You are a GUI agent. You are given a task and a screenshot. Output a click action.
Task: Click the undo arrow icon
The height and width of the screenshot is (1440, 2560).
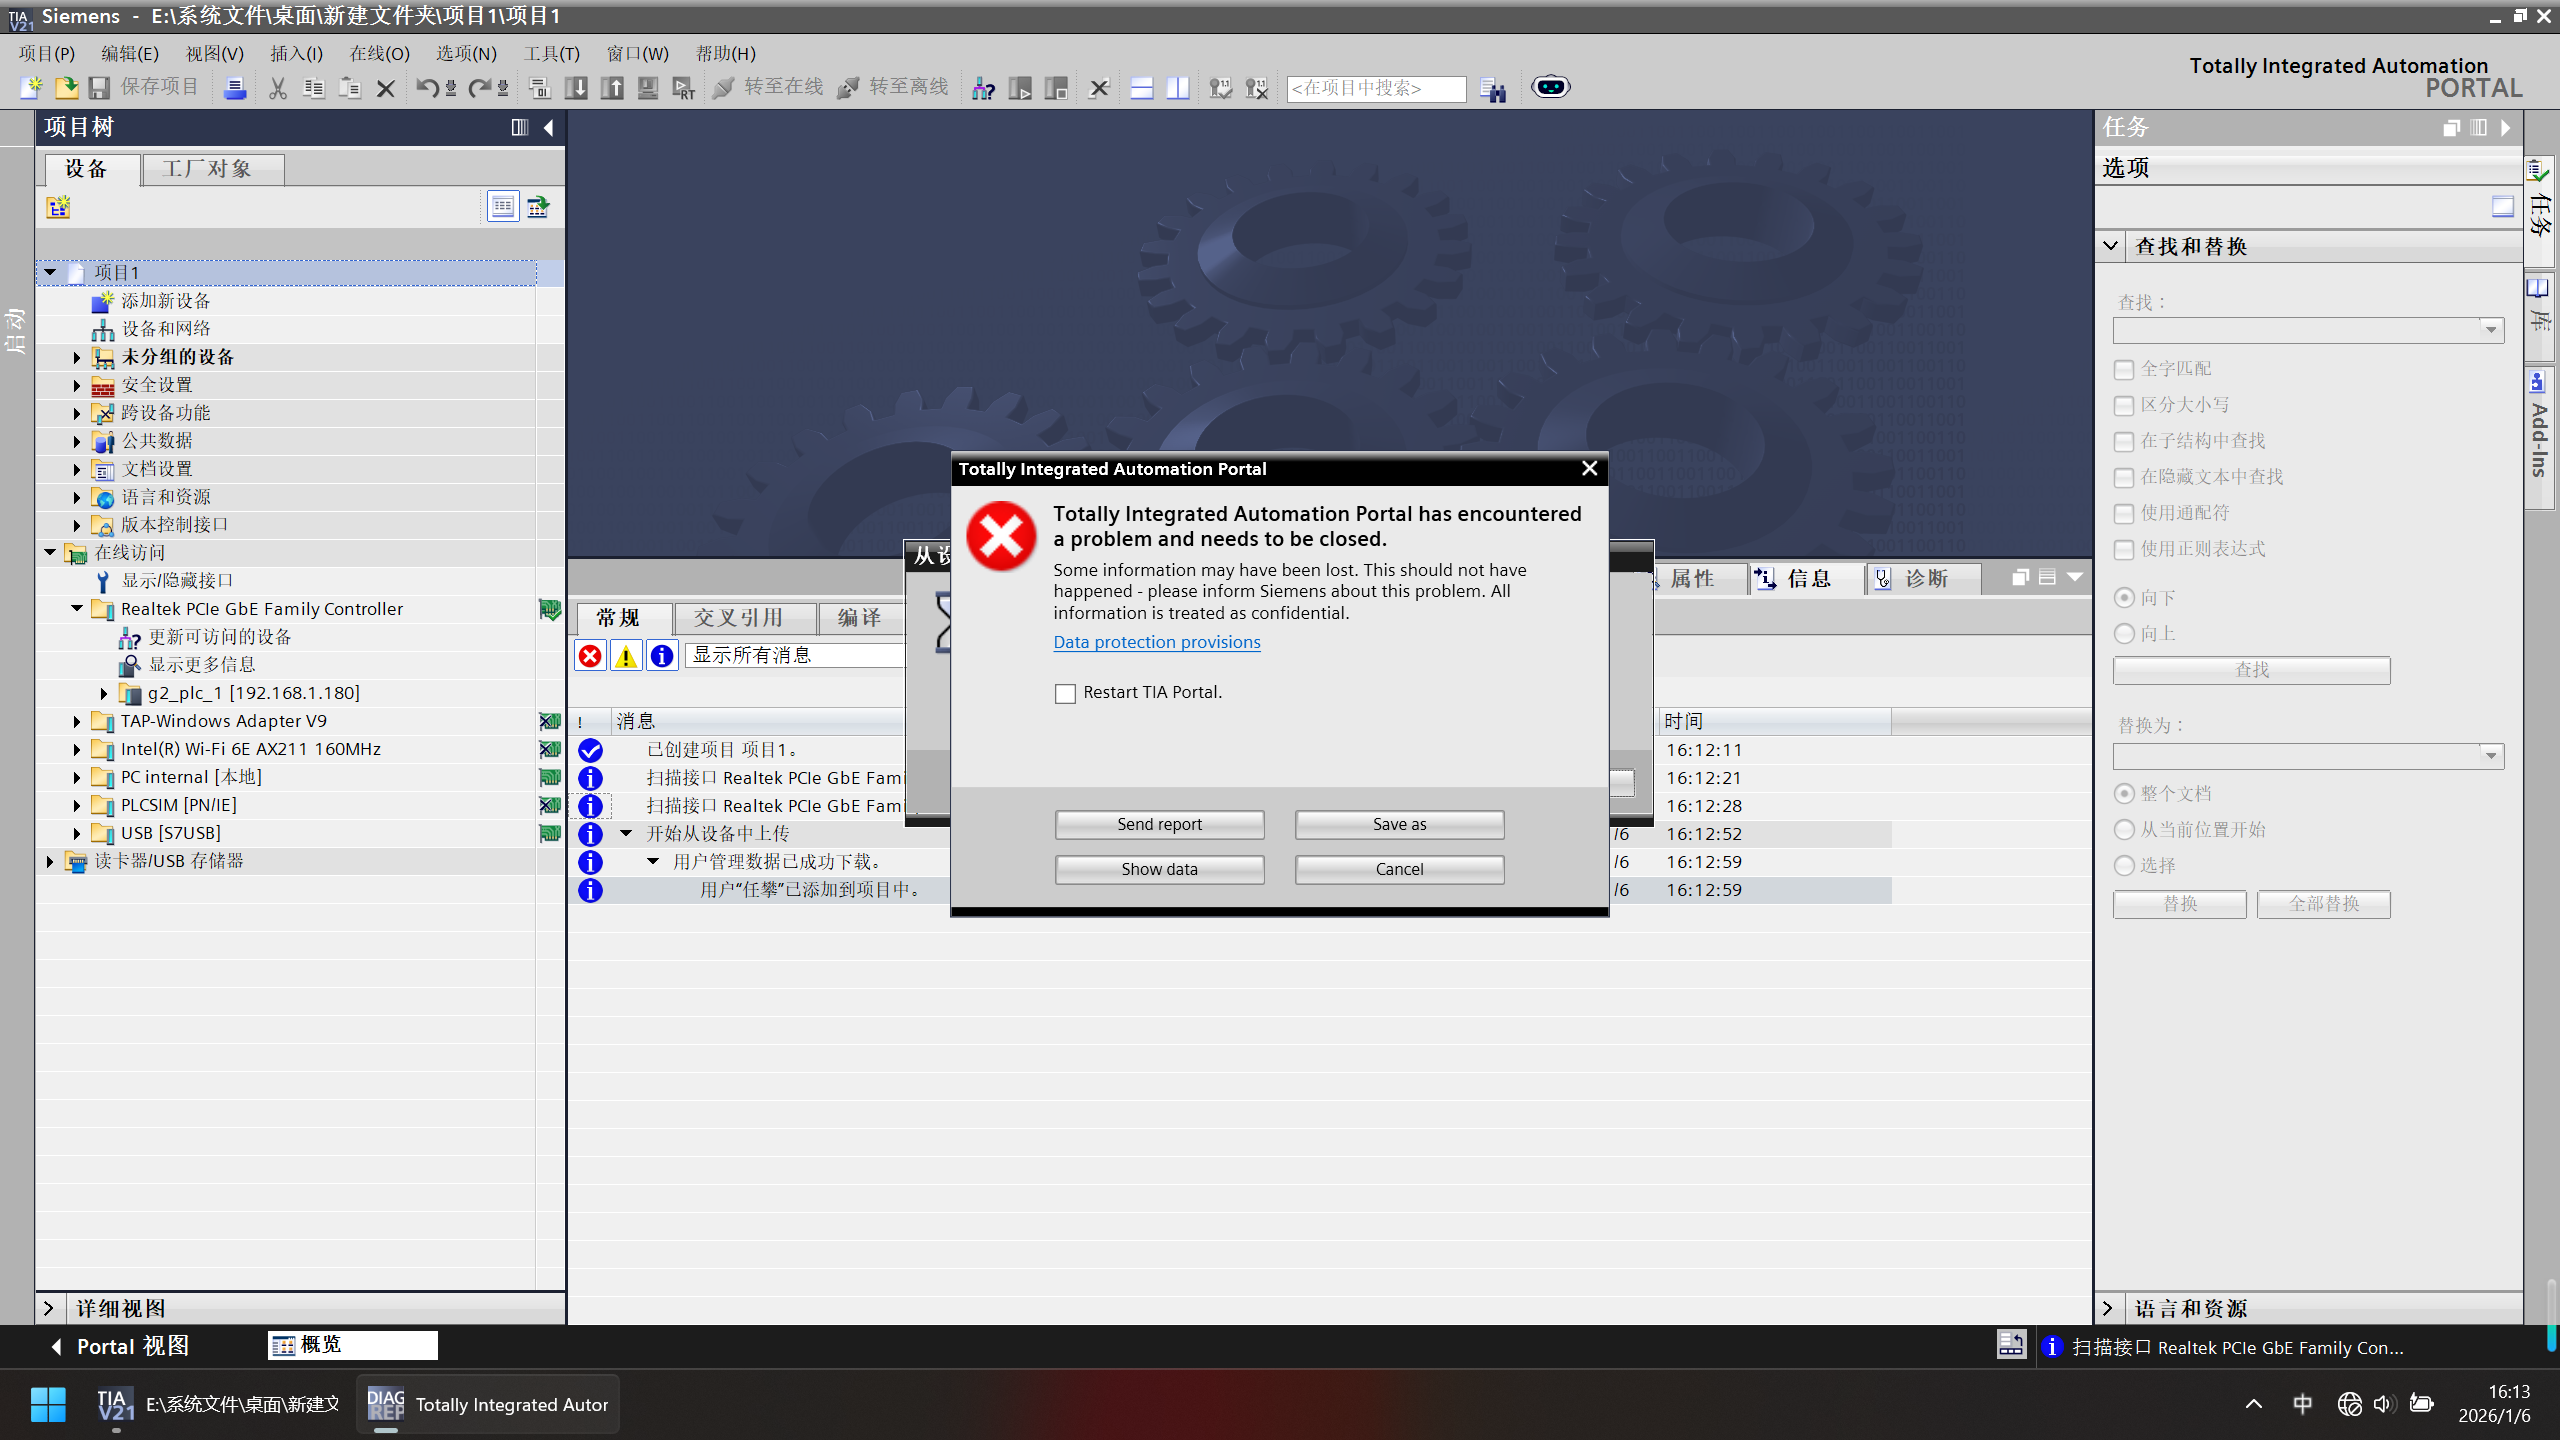click(427, 88)
